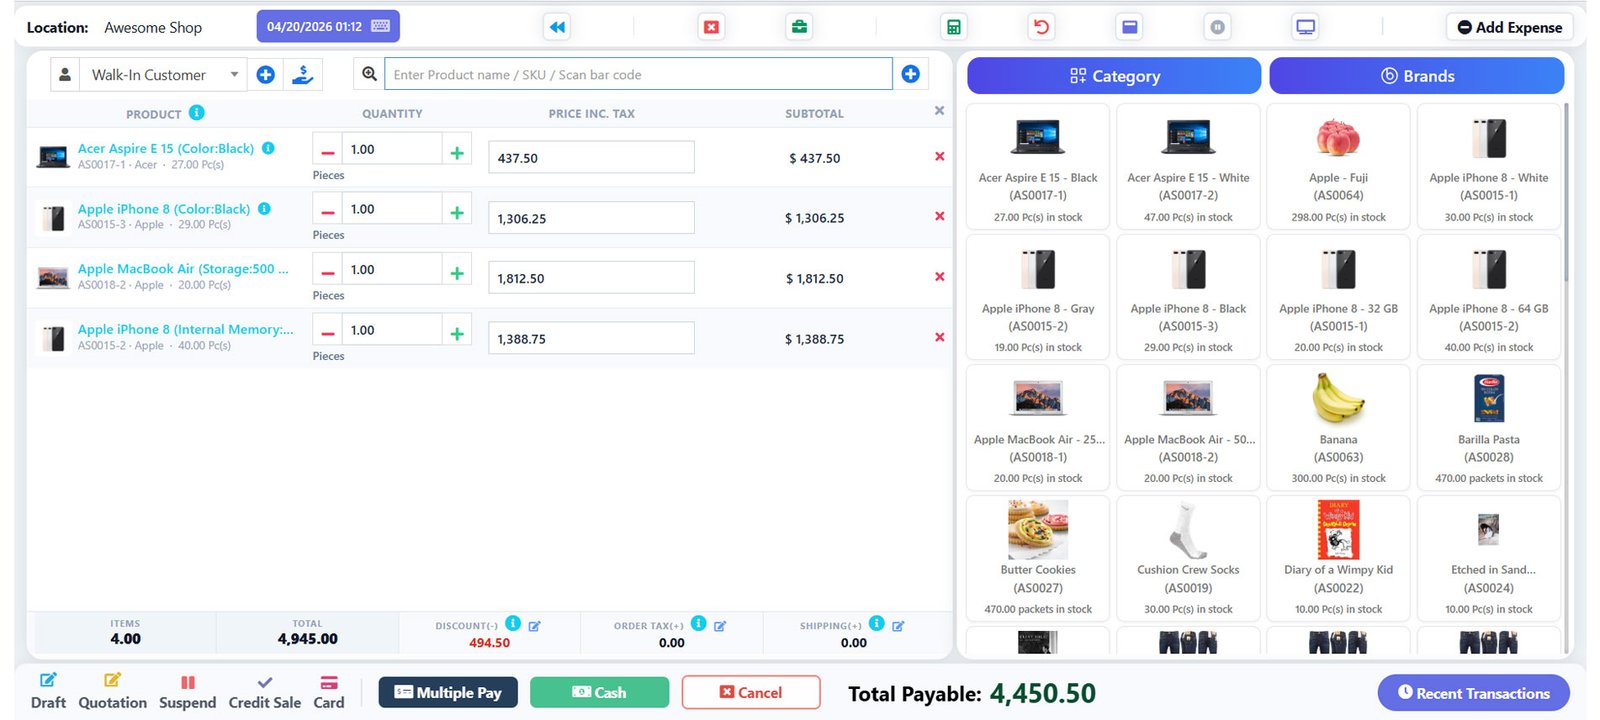
Task: Click the red X close-register icon in toolbar
Action: [711, 27]
